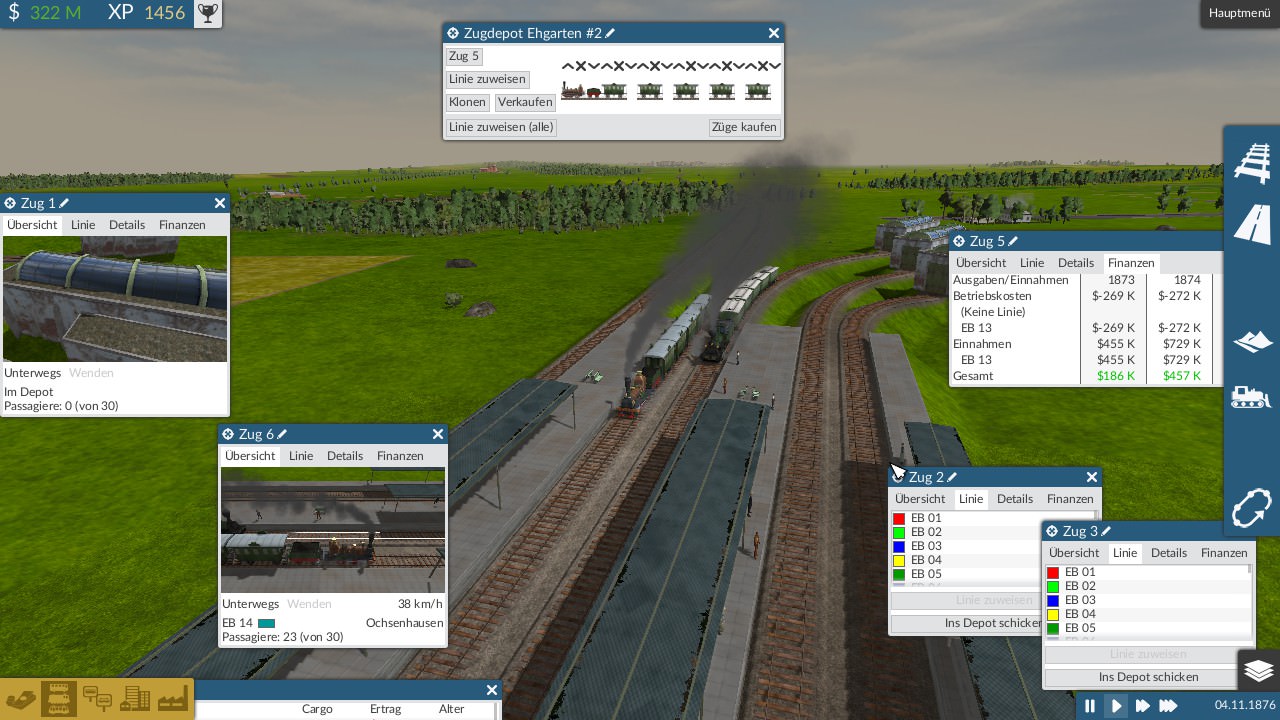This screenshot has height=720, width=1280.
Task: Open the towns list icon
Action: tap(134, 698)
